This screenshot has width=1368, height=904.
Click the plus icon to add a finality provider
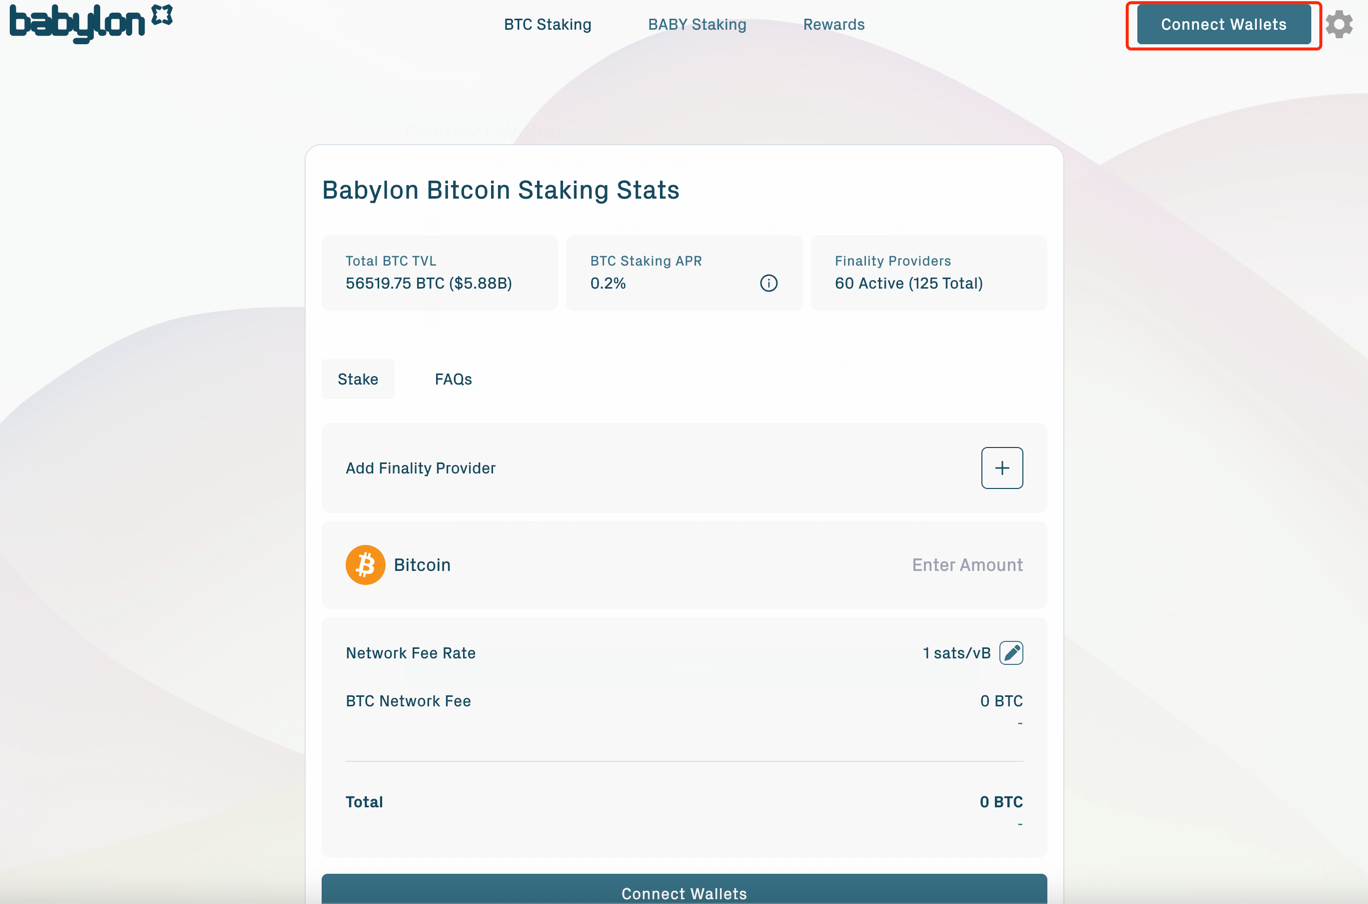[1001, 467]
